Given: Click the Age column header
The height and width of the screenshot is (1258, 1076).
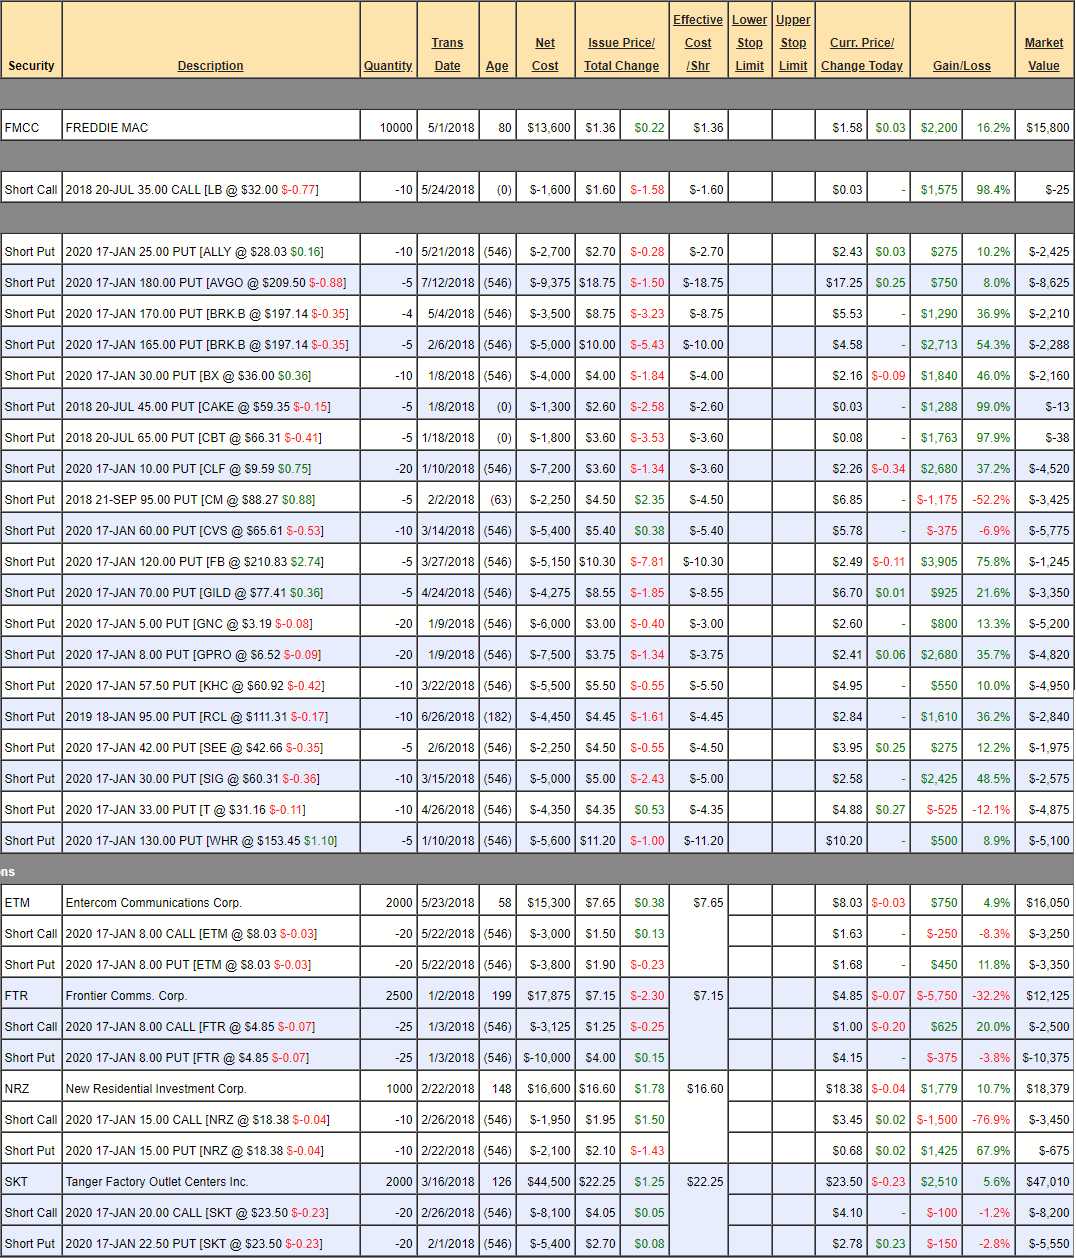Looking at the screenshot, I should tap(497, 66).
